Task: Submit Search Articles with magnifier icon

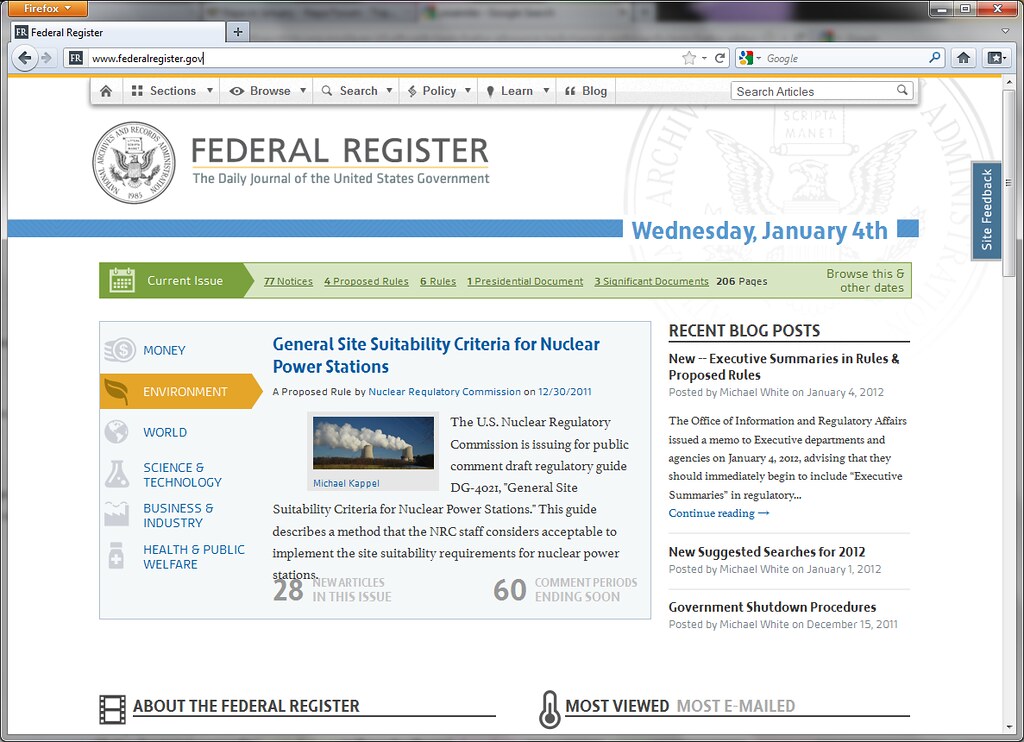Action: (902, 90)
